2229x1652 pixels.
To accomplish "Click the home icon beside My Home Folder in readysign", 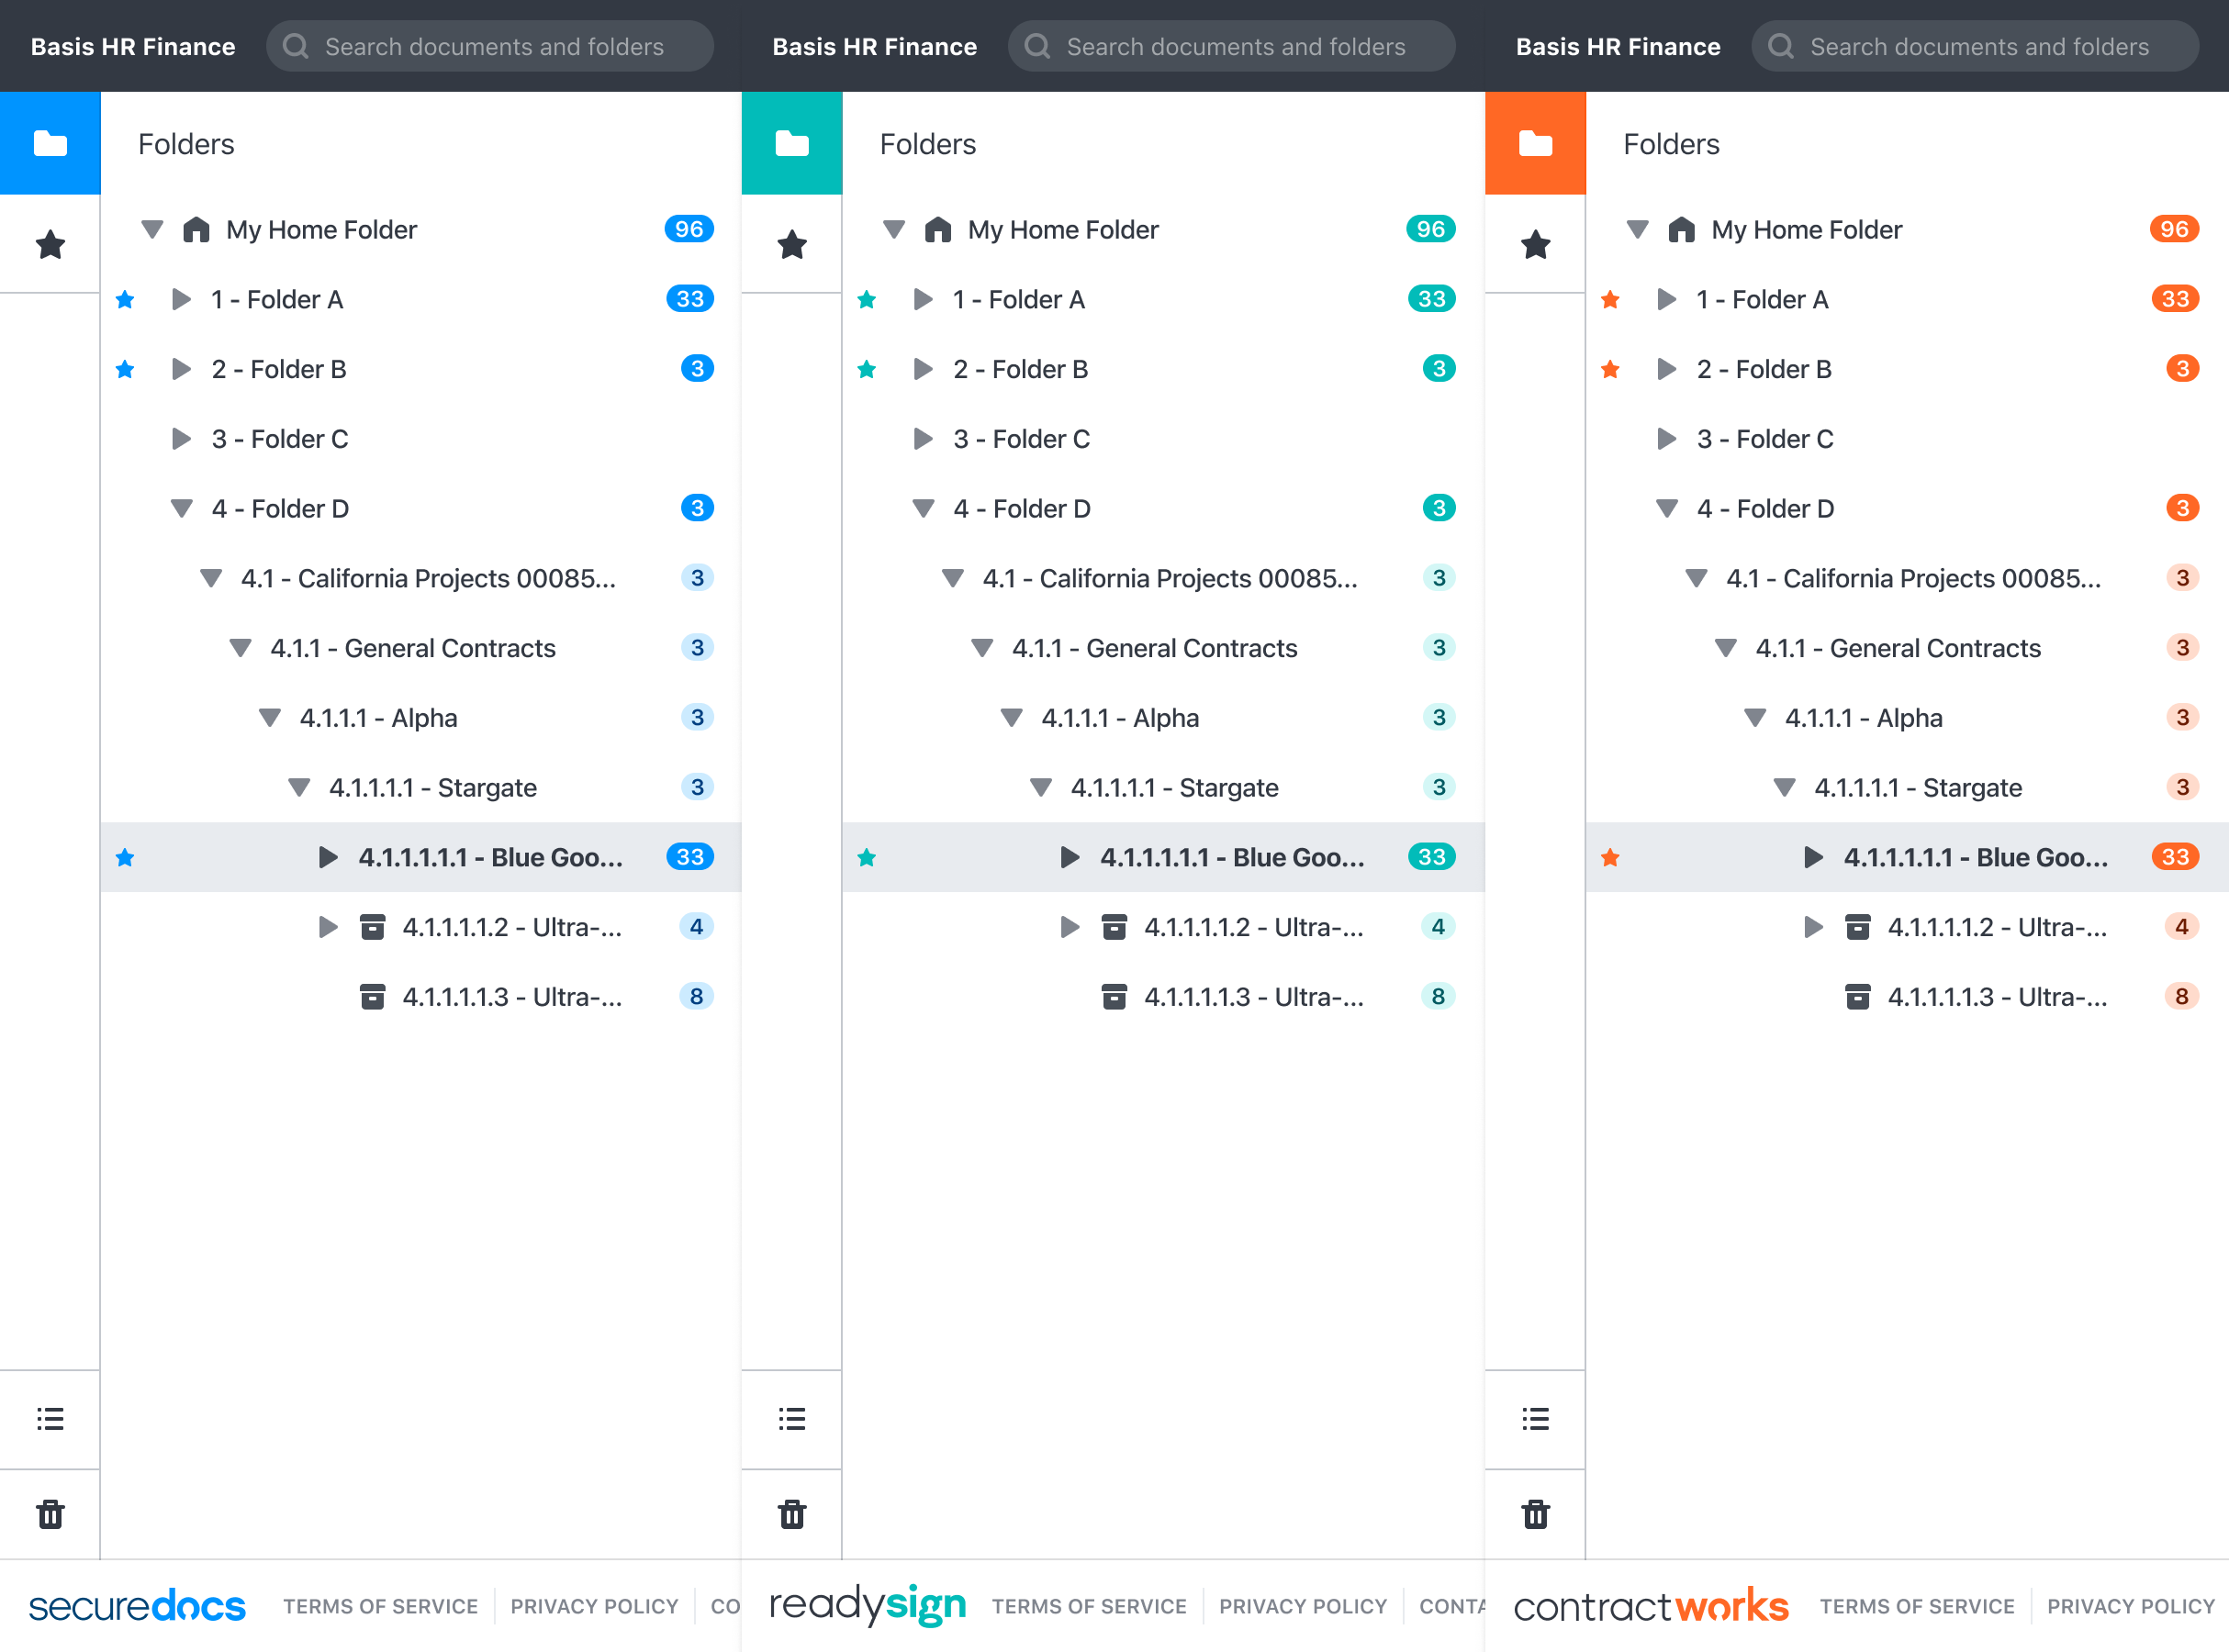I will pos(938,229).
